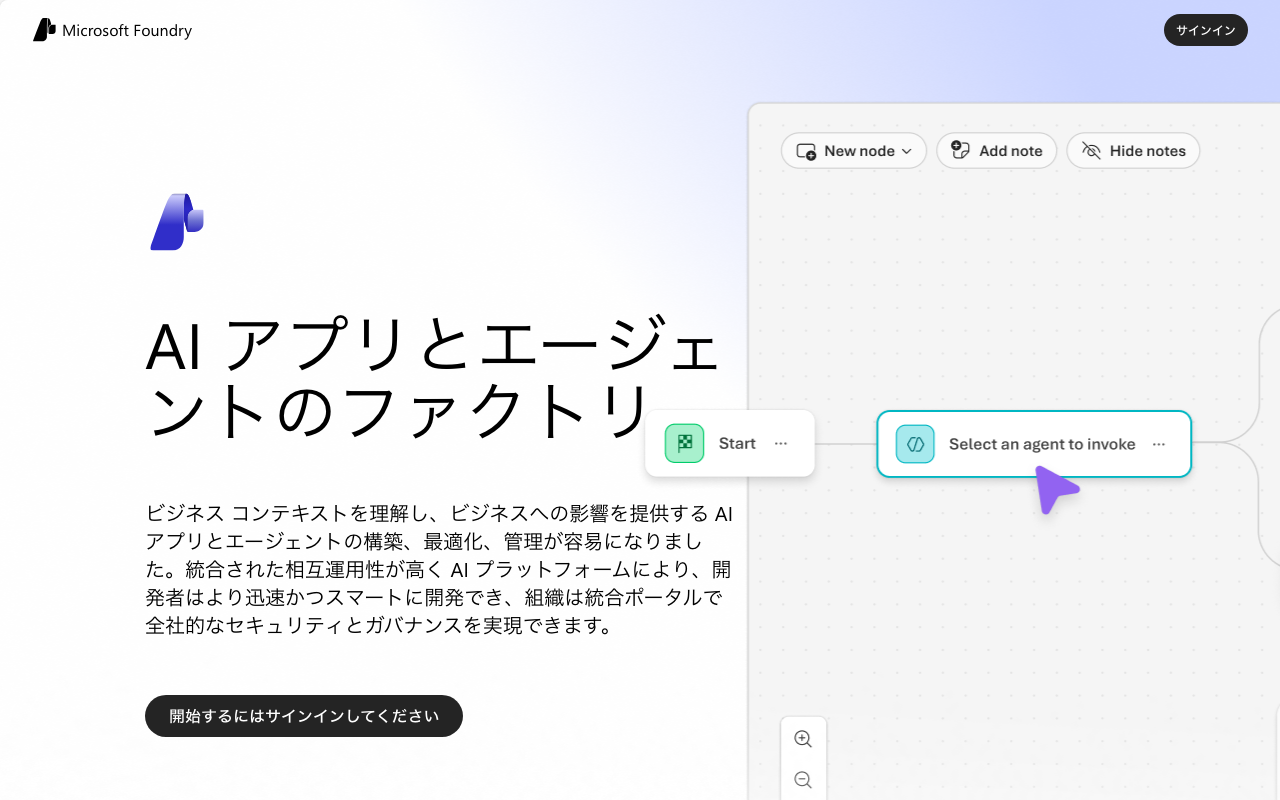
Task: Toggle Hide notes
Action: (1133, 151)
